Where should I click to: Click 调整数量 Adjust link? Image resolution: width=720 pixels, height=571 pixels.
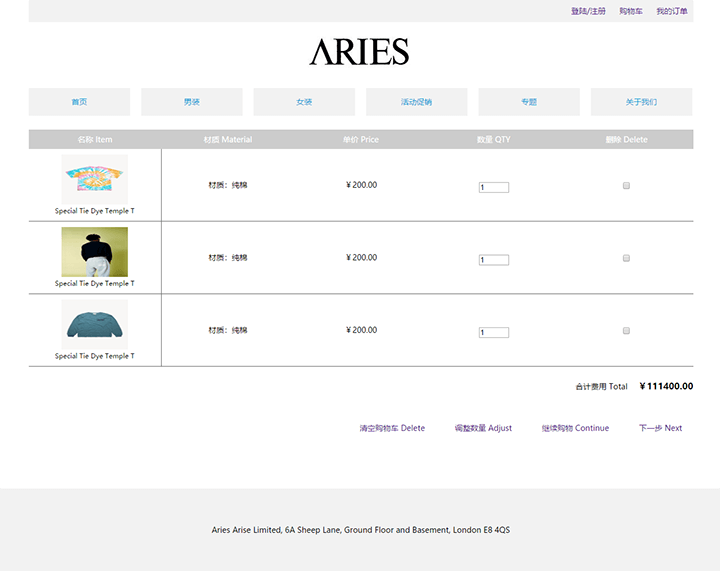tap(483, 428)
